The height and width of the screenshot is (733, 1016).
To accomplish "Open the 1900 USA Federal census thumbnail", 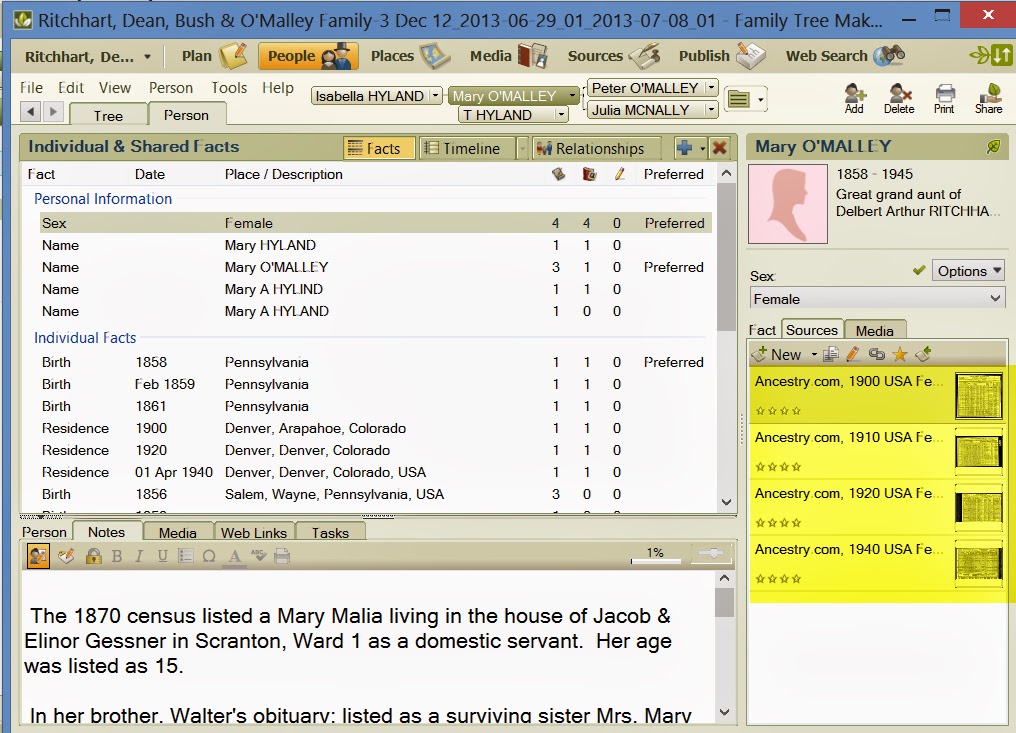I will [978, 395].
